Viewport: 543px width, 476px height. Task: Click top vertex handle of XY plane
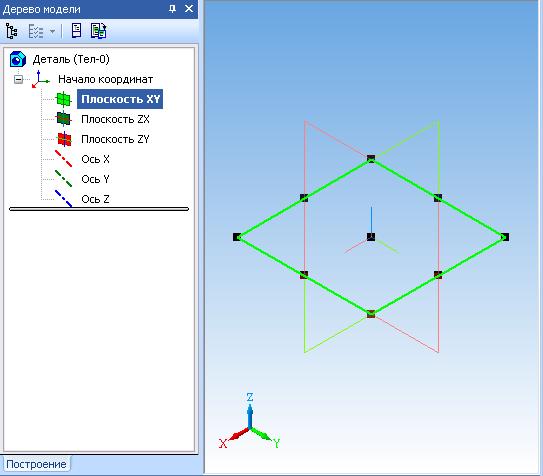[371, 159]
